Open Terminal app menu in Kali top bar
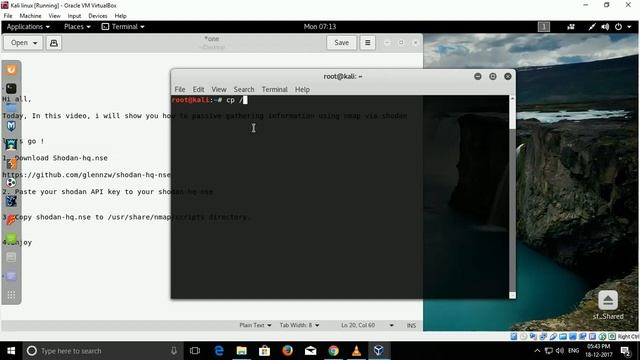 tap(123, 27)
